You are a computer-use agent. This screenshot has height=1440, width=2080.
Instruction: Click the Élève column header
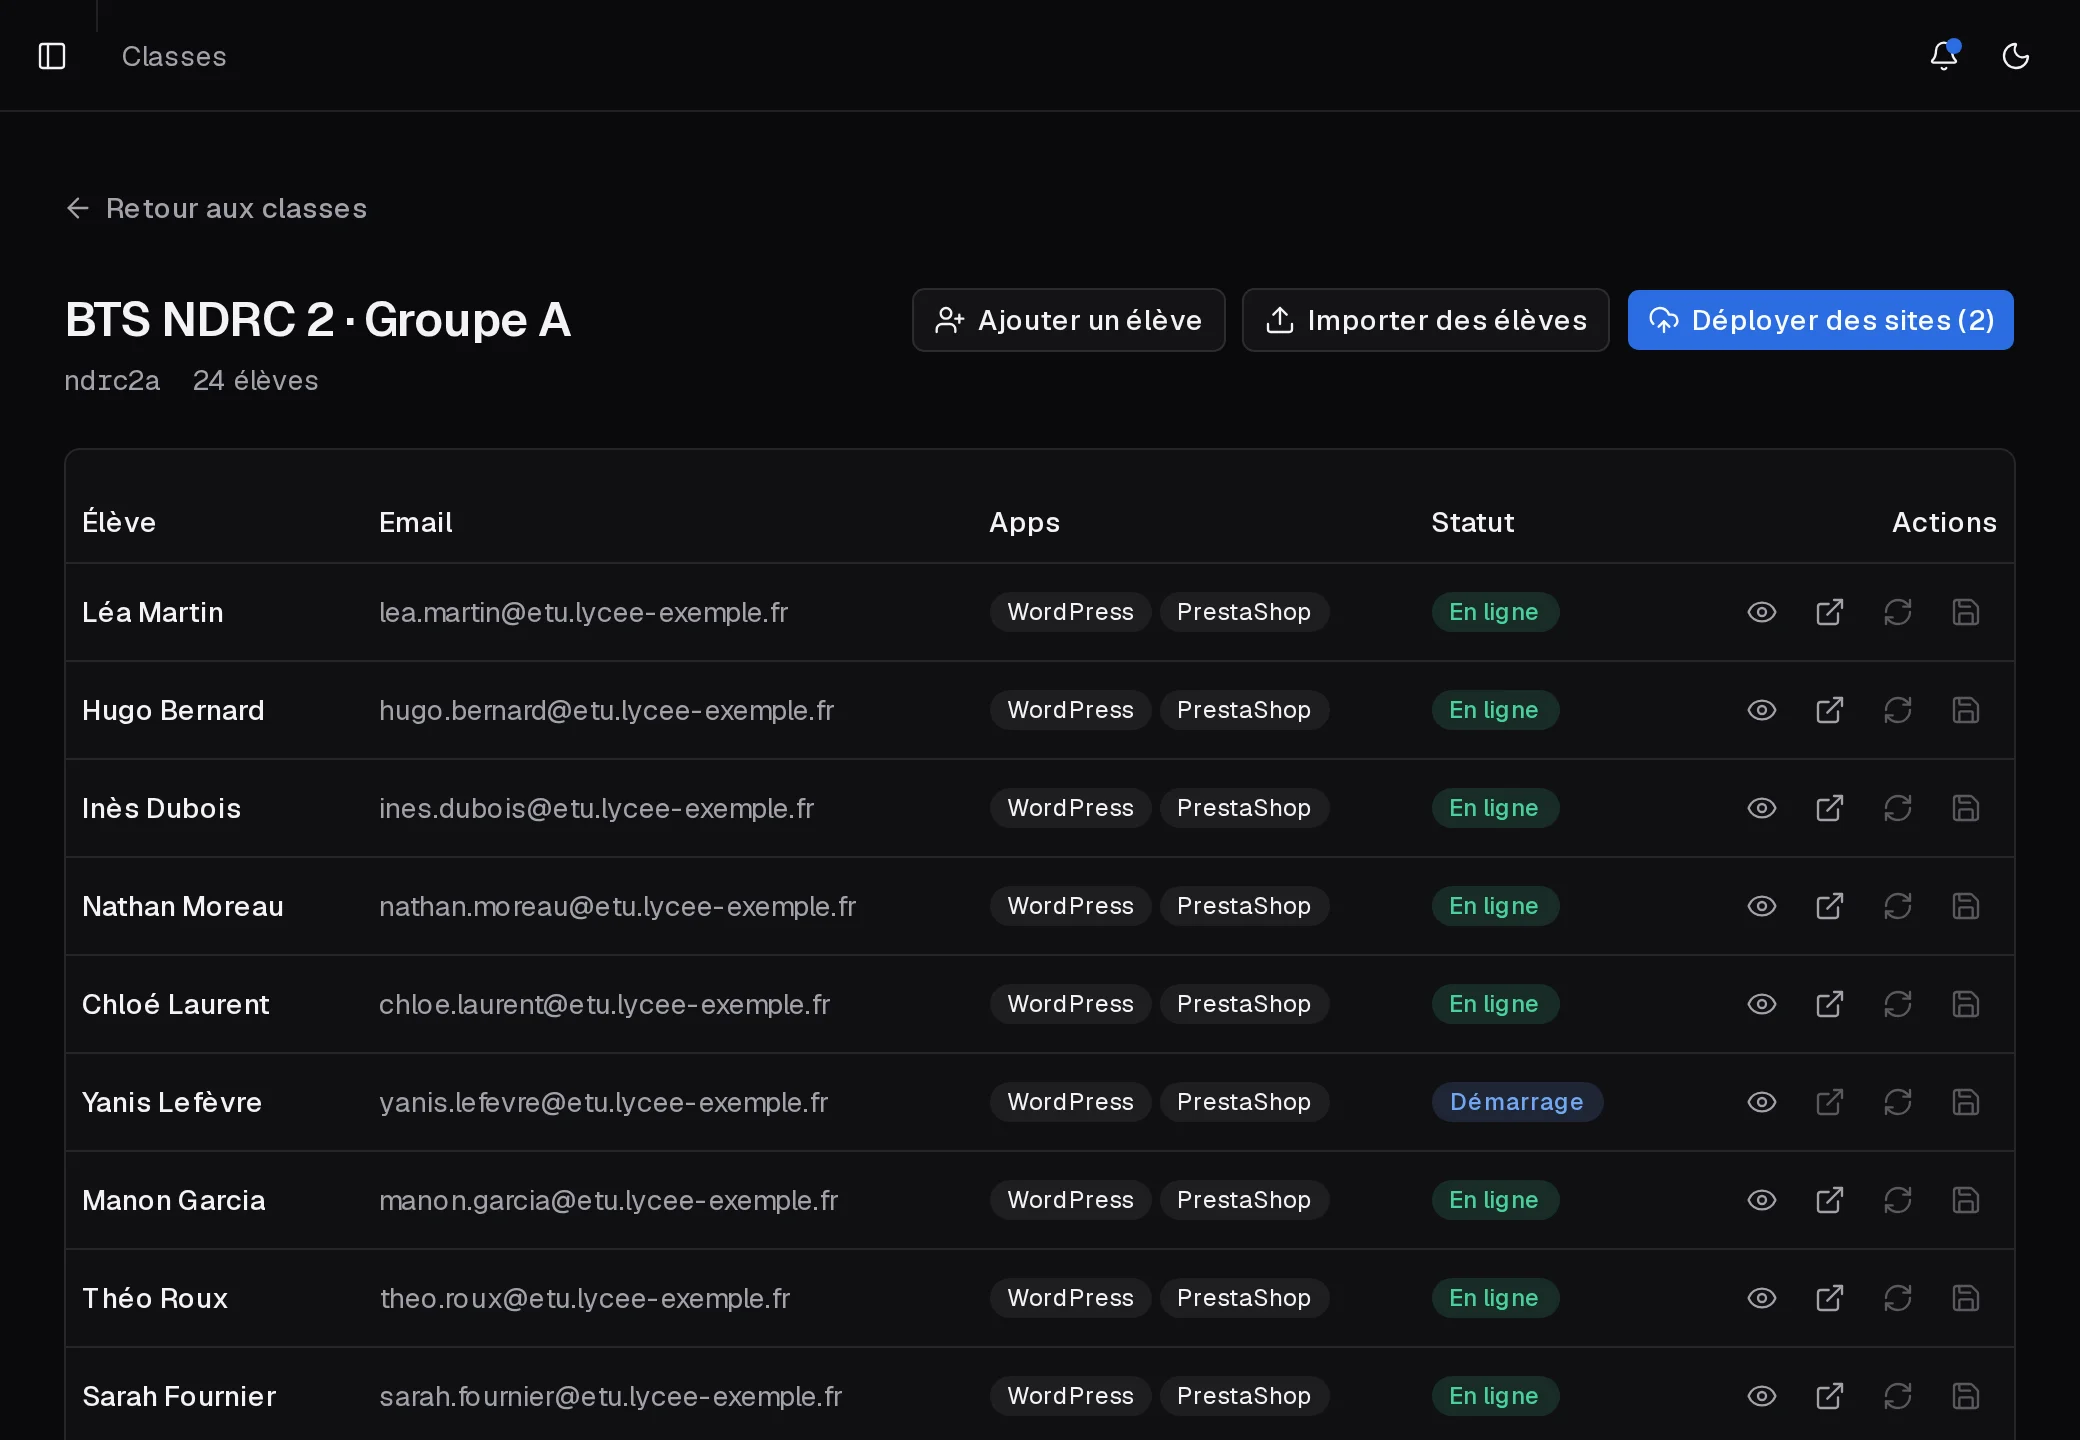tap(119, 522)
